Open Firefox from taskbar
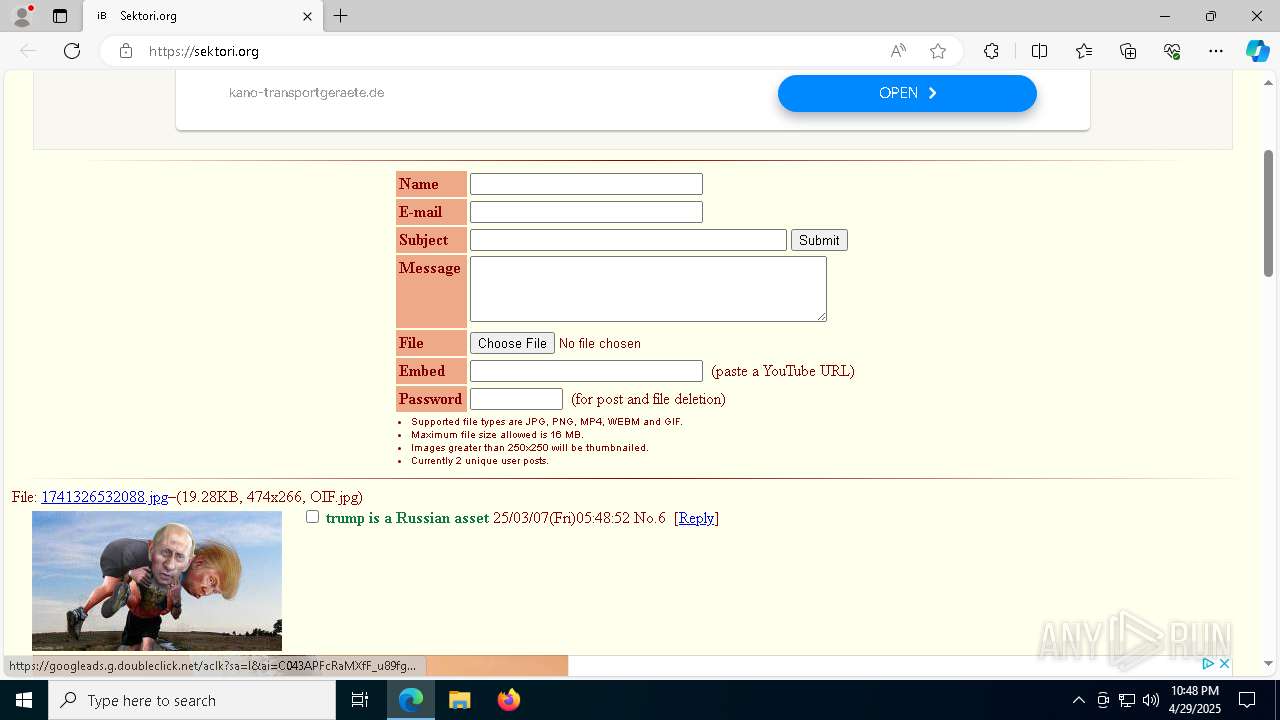The width and height of the screenshot is (1280, 720). [x=508, y=700]
